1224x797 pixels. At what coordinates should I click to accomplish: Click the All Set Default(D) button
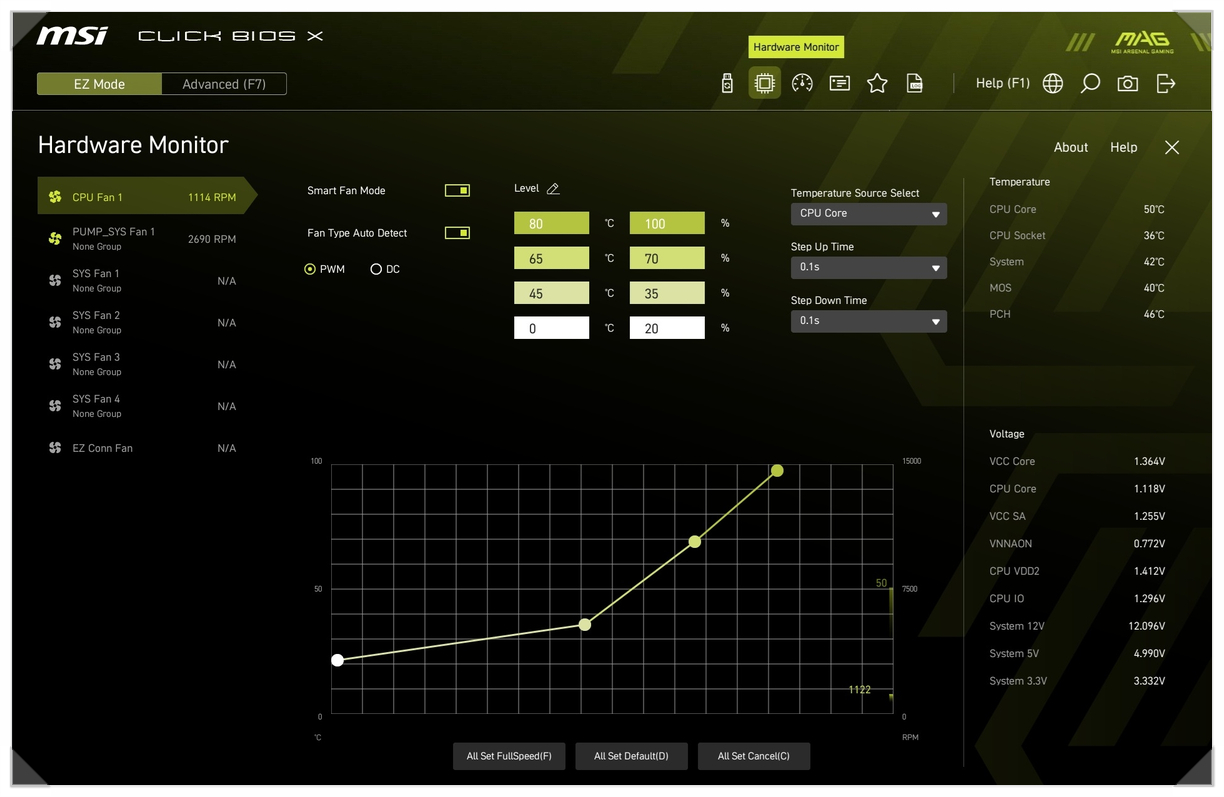(x=631, y=756)
